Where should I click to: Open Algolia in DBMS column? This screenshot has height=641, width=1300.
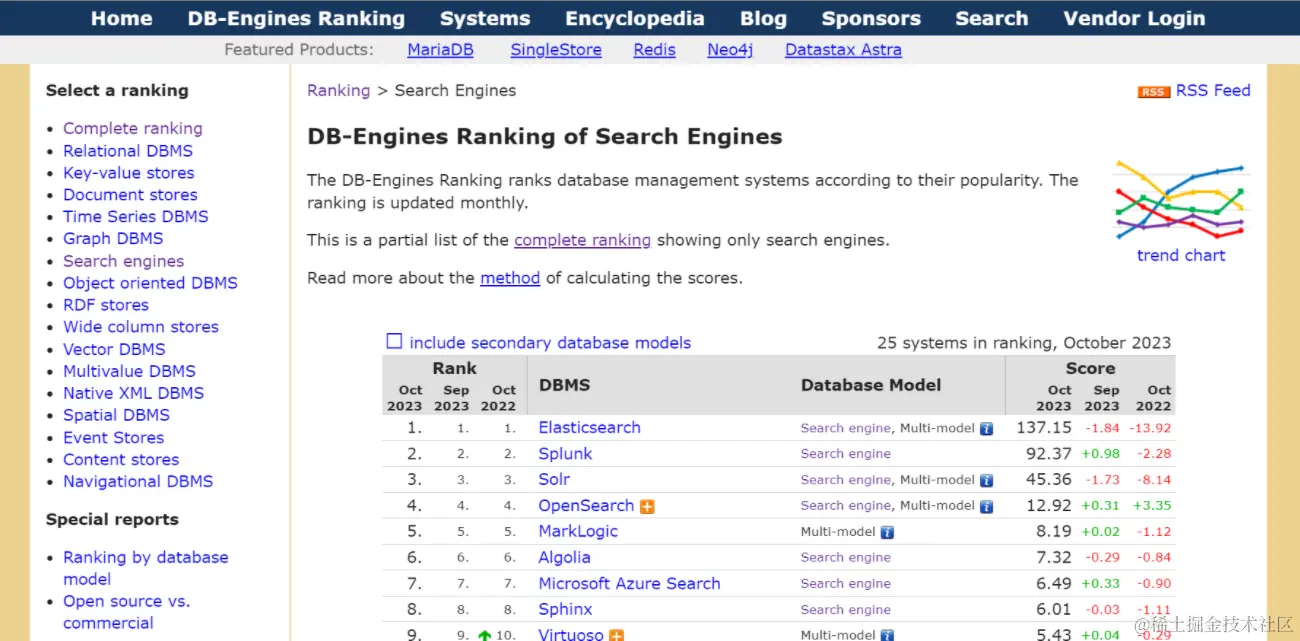564,557
